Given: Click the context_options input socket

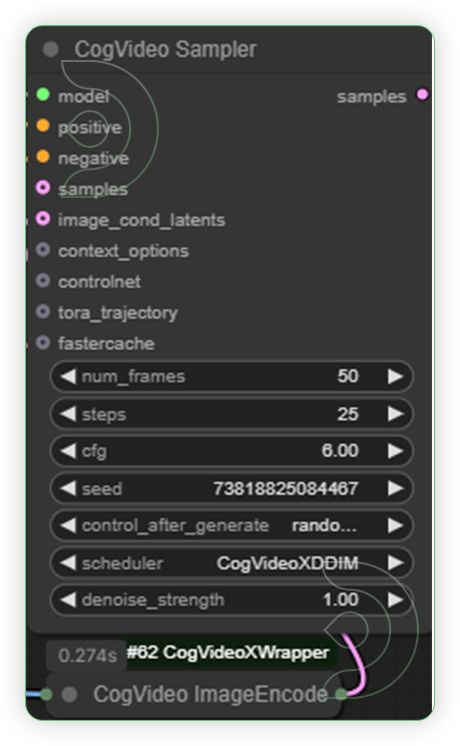Looking at the screenshot, I should 43,249.
